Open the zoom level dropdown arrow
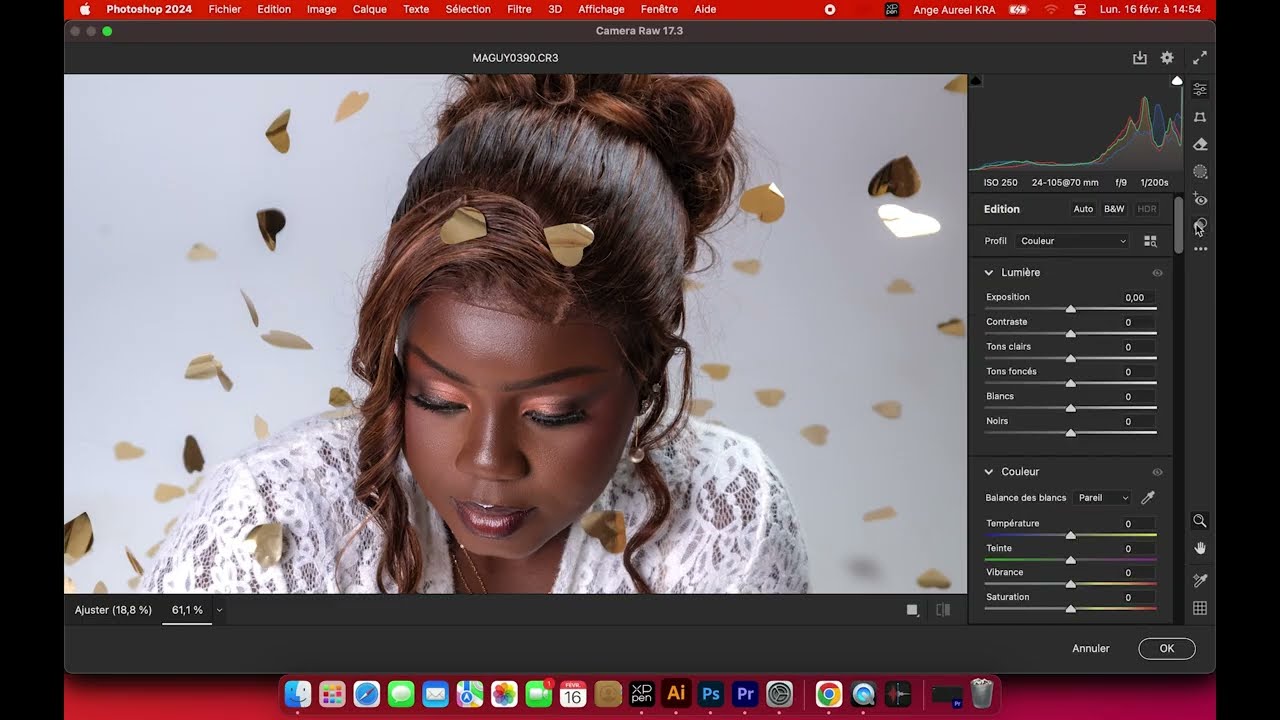Viewport: 1280px width, 720px height. [x=219, y=610]
